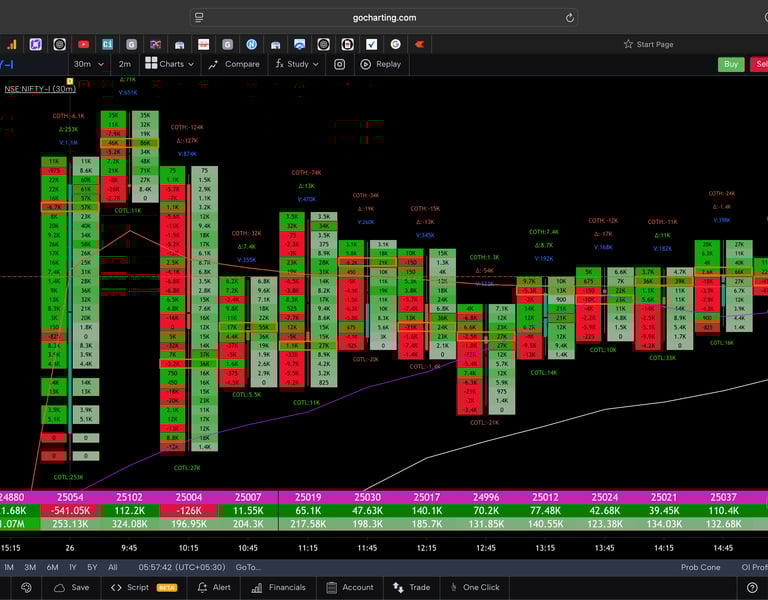The height and width of the screenshot is (600, 768).
Task: Click the Trade arrows icon
Action: (x=398, y=587)
